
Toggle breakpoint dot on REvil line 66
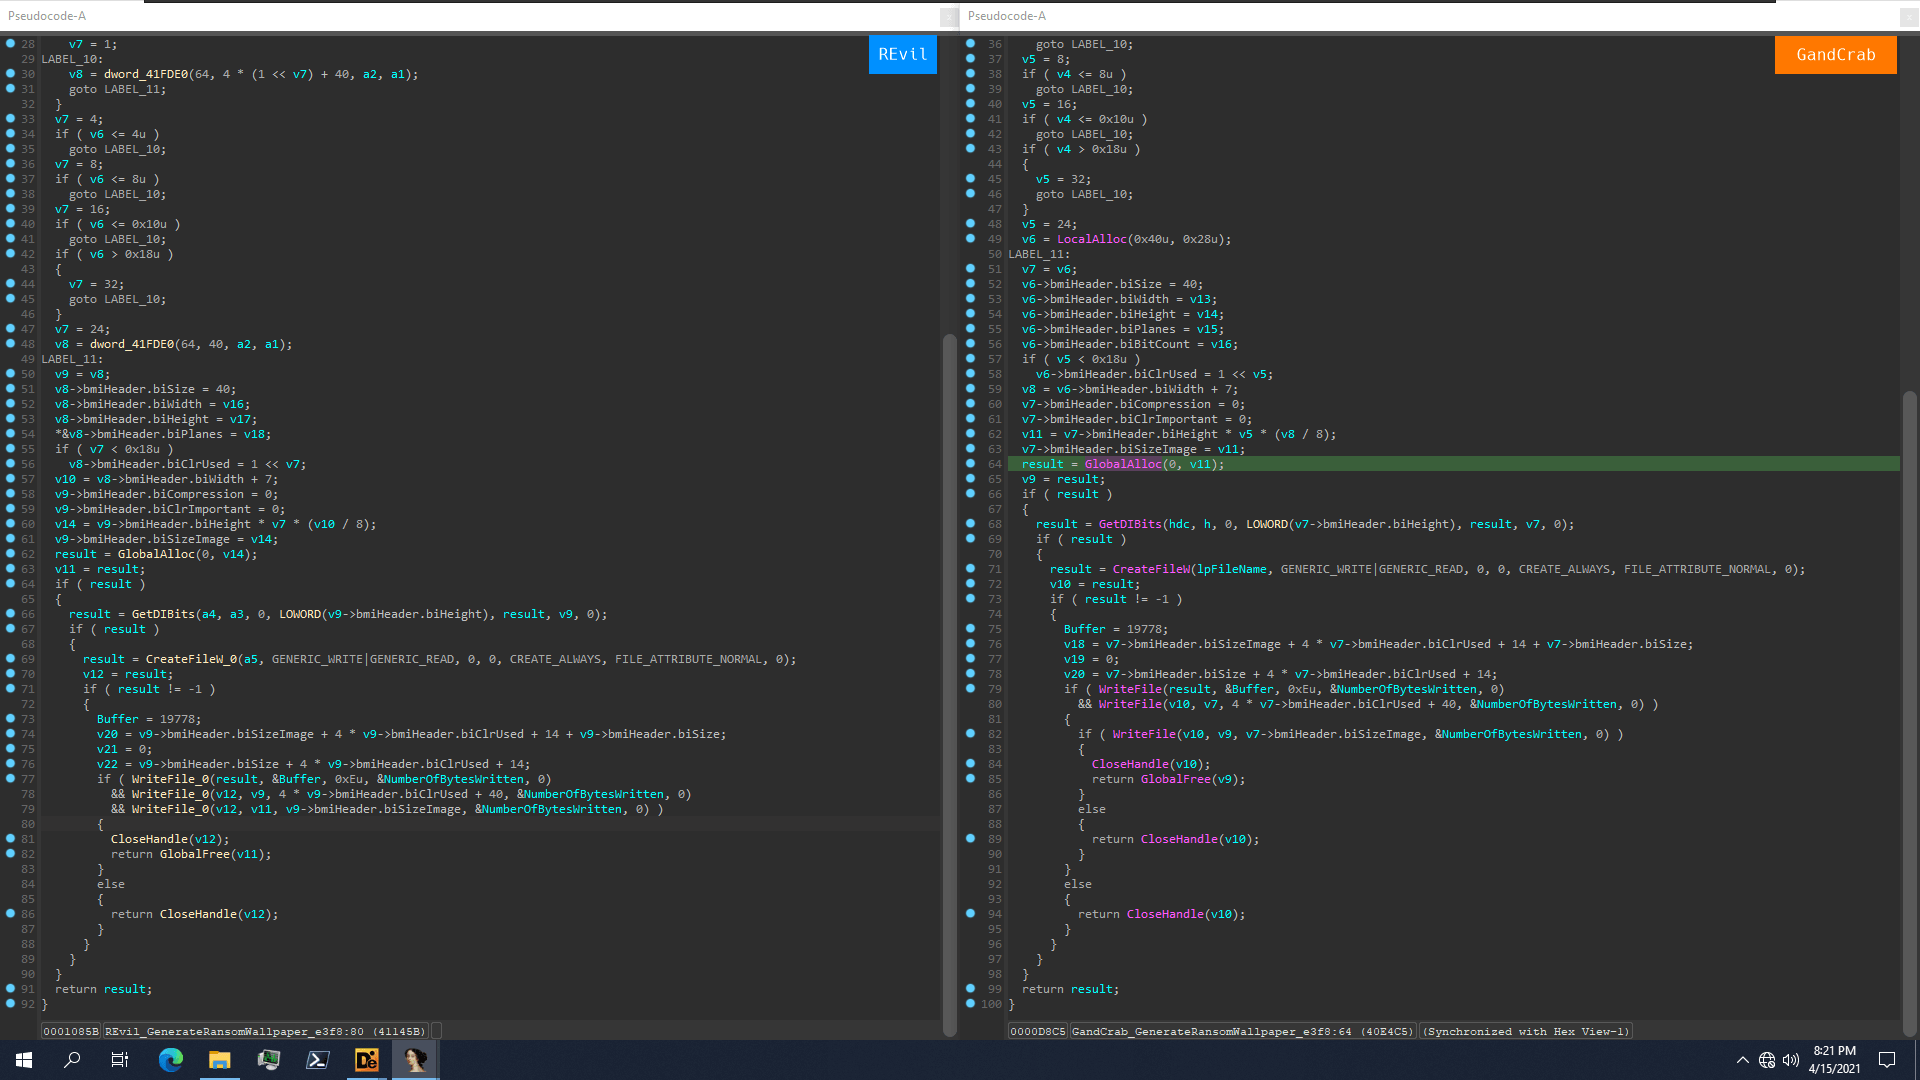(10, 614)
